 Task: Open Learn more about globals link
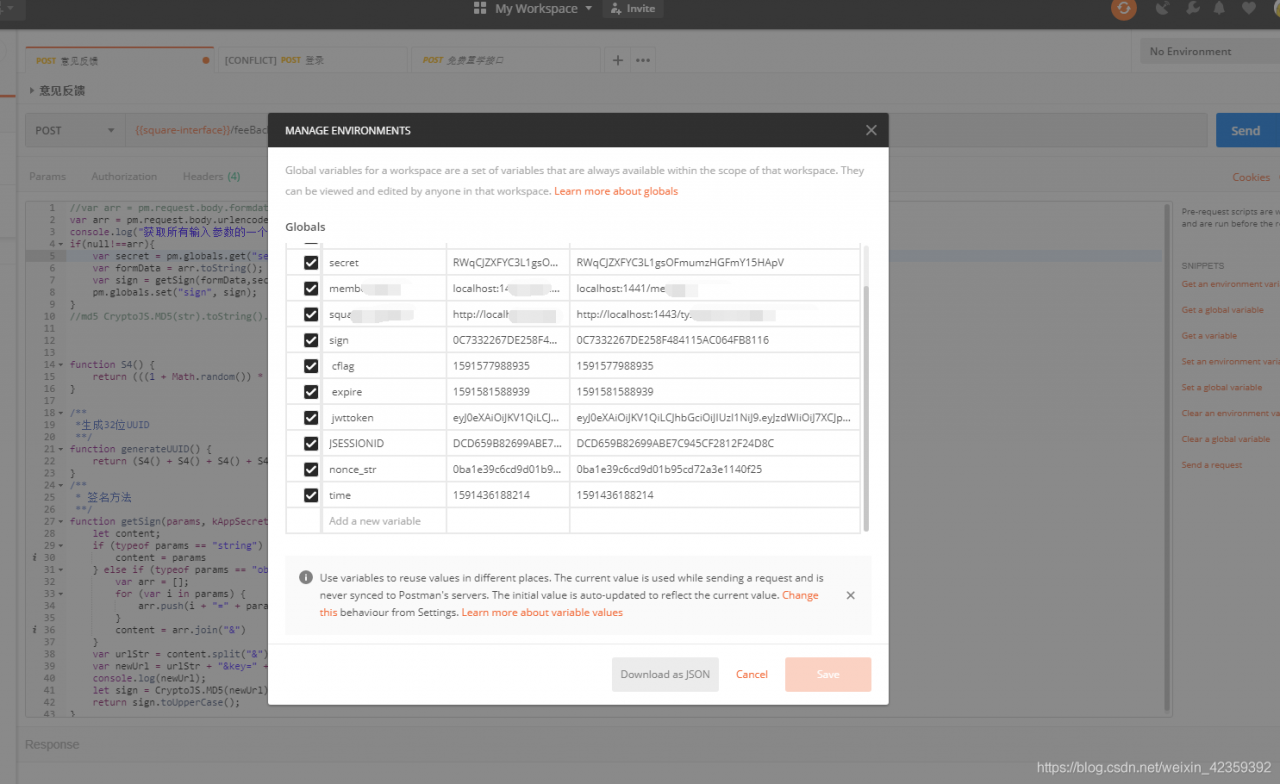point(616,191)
